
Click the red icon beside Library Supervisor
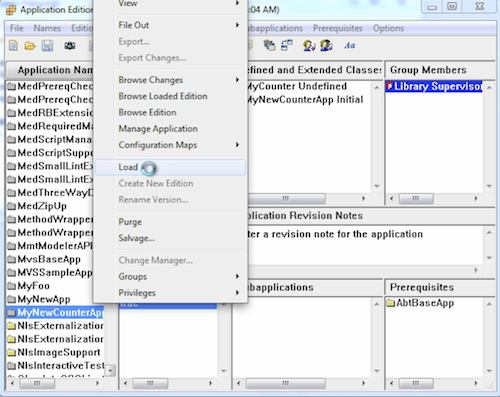coord(390,86)
